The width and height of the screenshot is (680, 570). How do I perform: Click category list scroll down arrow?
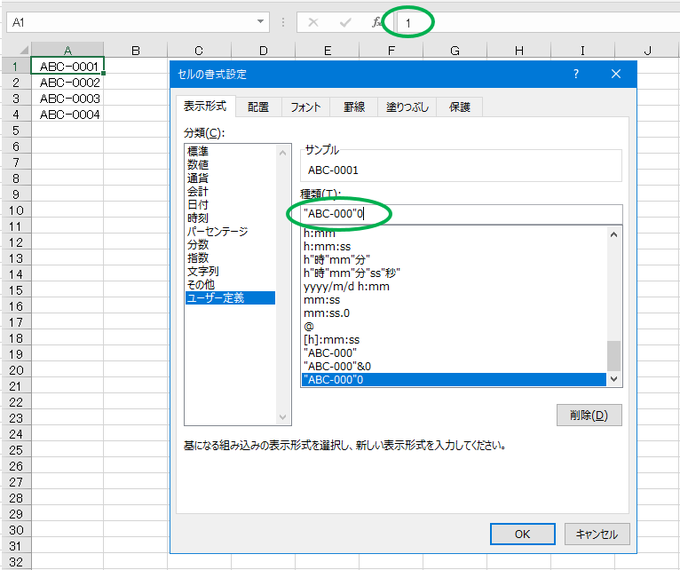tap(283, 417)
